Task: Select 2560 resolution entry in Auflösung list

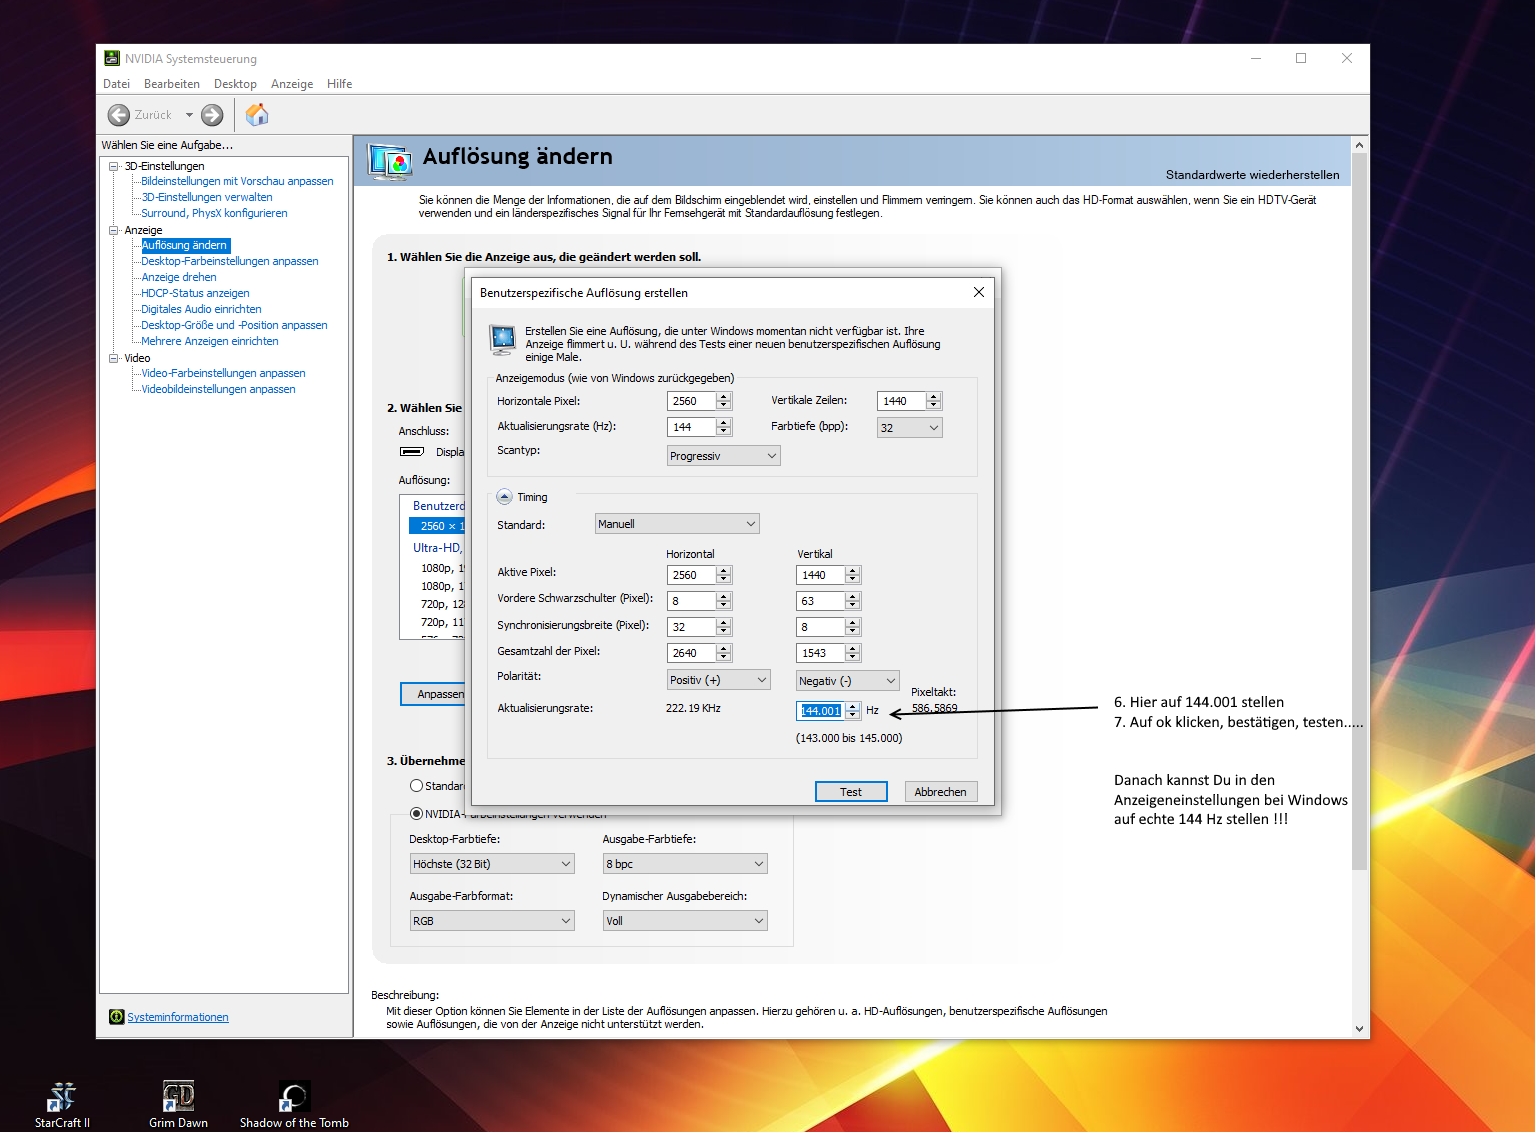Action: click(x=438, y=526)
